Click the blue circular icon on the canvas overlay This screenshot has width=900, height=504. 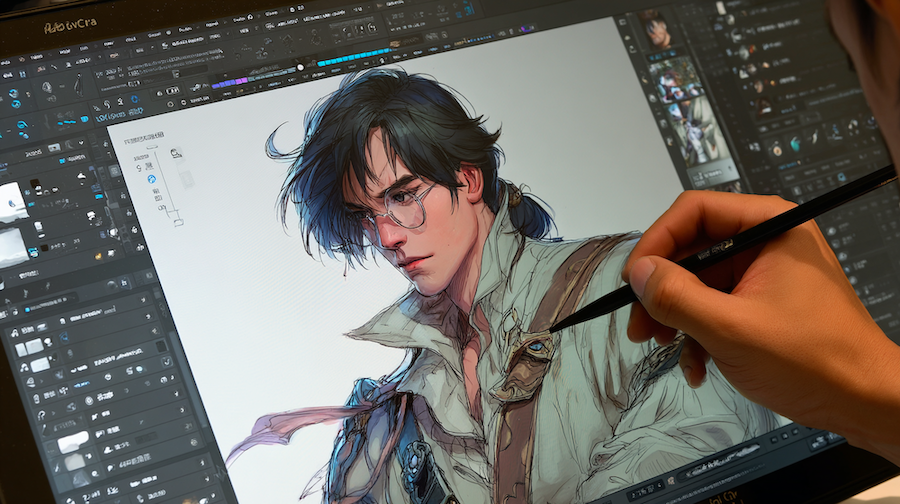tap(152, 179)
